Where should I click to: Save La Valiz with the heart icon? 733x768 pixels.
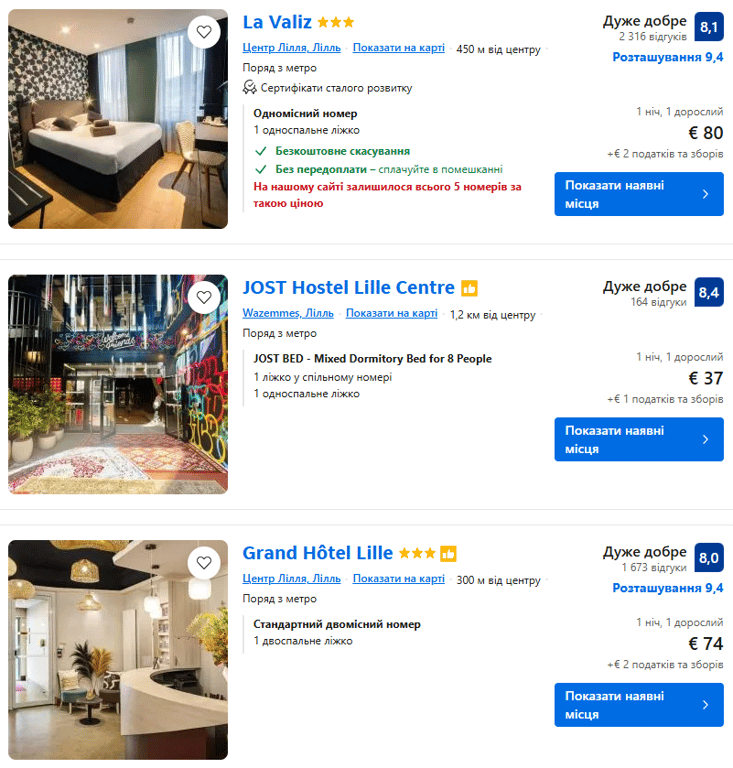click(x=204, y=32)
